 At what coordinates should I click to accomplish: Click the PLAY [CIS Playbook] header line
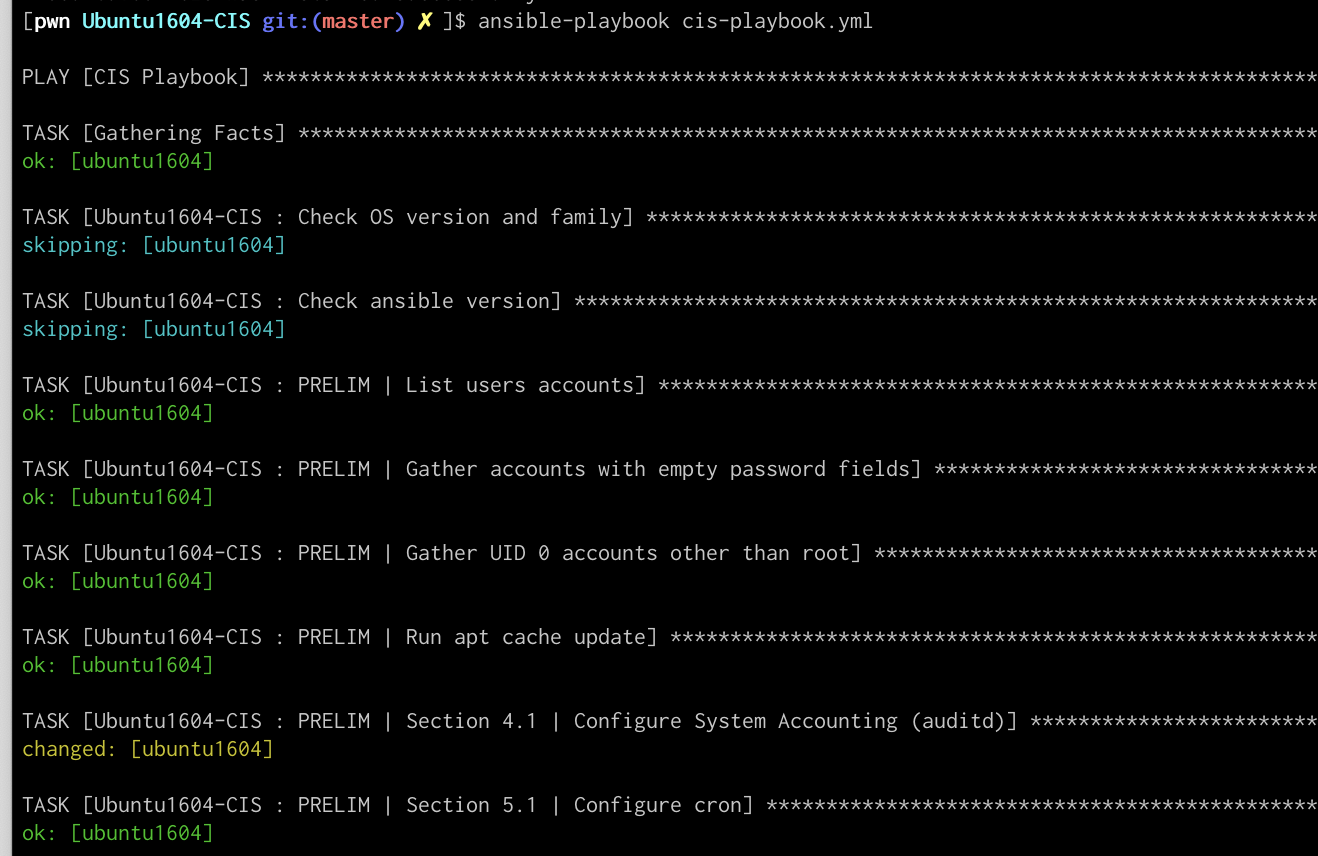[669, 77]
